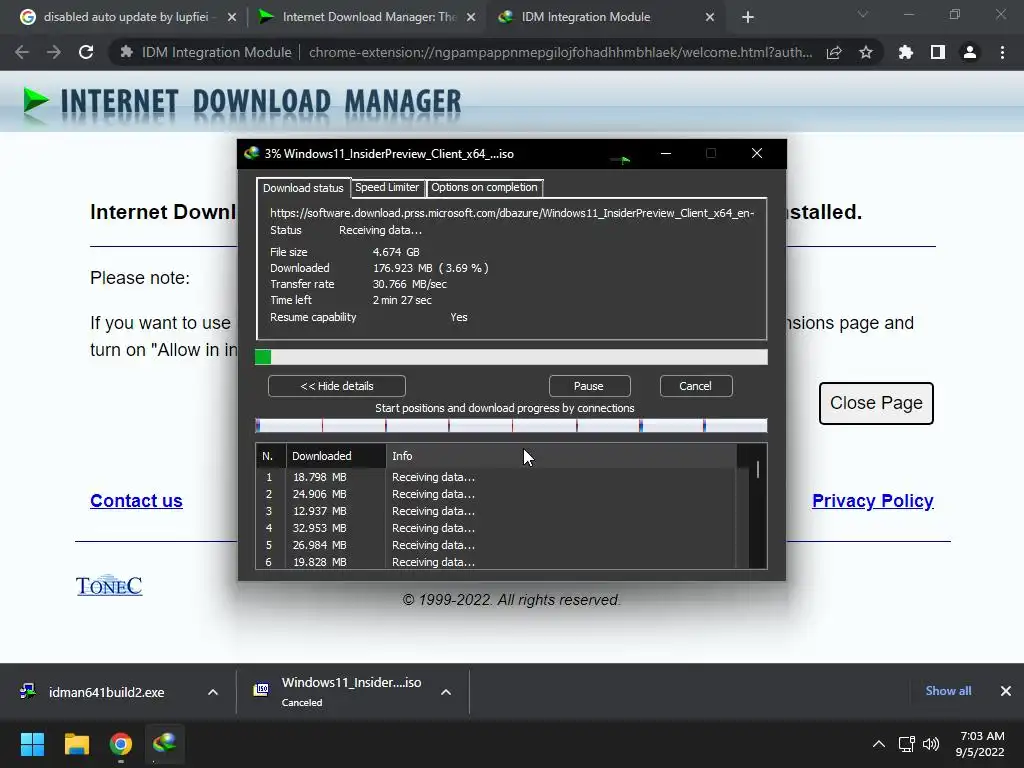
Task: Expand Windows11_Insider iso download options chevron
Action: 446,692
